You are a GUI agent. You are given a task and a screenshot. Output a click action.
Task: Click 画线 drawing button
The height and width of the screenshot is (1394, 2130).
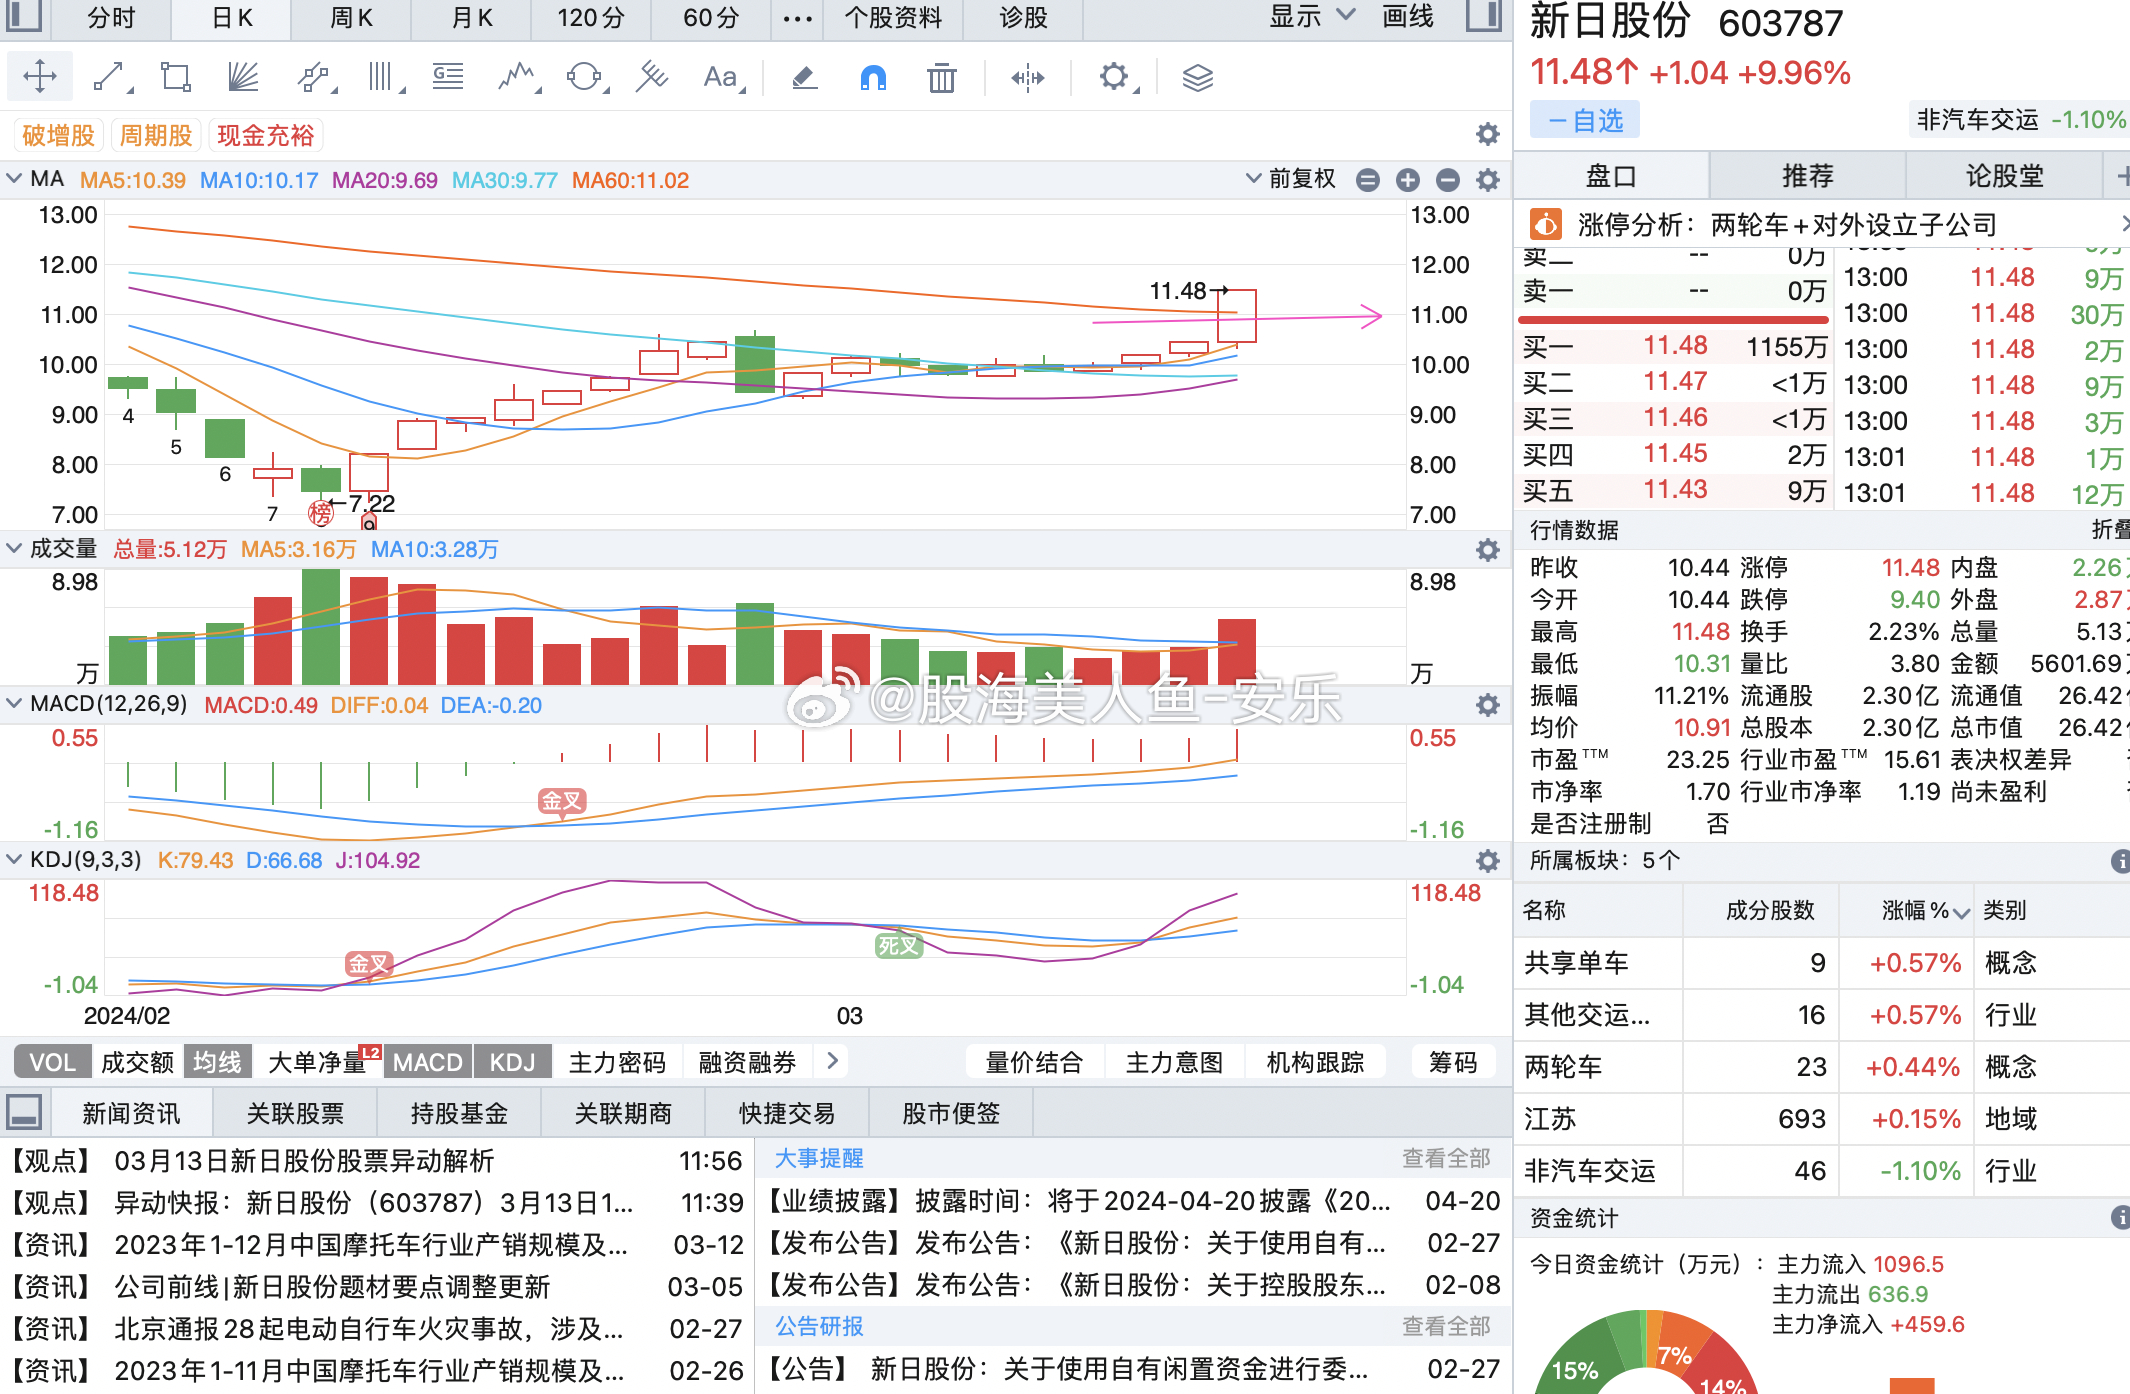tap(1407, 16)
